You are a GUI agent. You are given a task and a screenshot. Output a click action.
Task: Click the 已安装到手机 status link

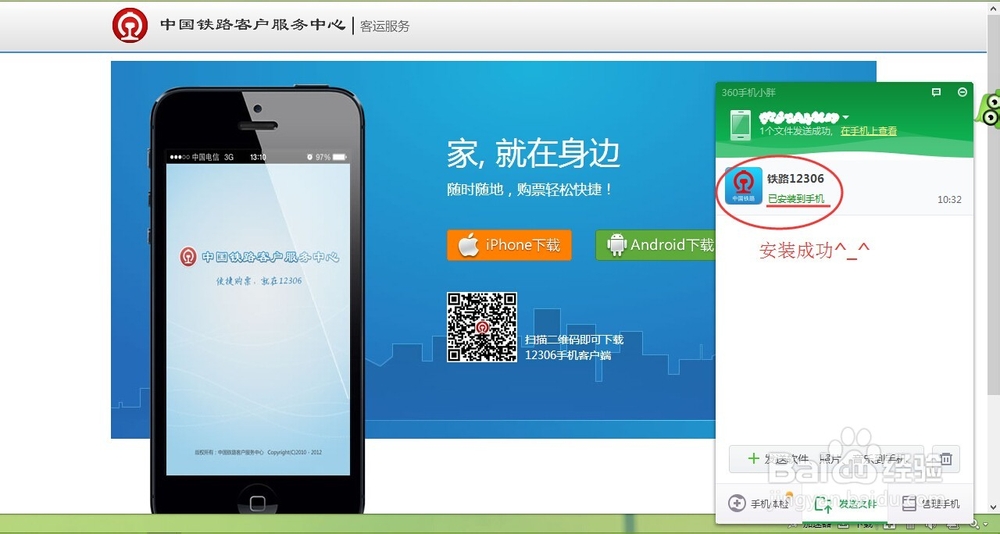click(x=796, y=199)
